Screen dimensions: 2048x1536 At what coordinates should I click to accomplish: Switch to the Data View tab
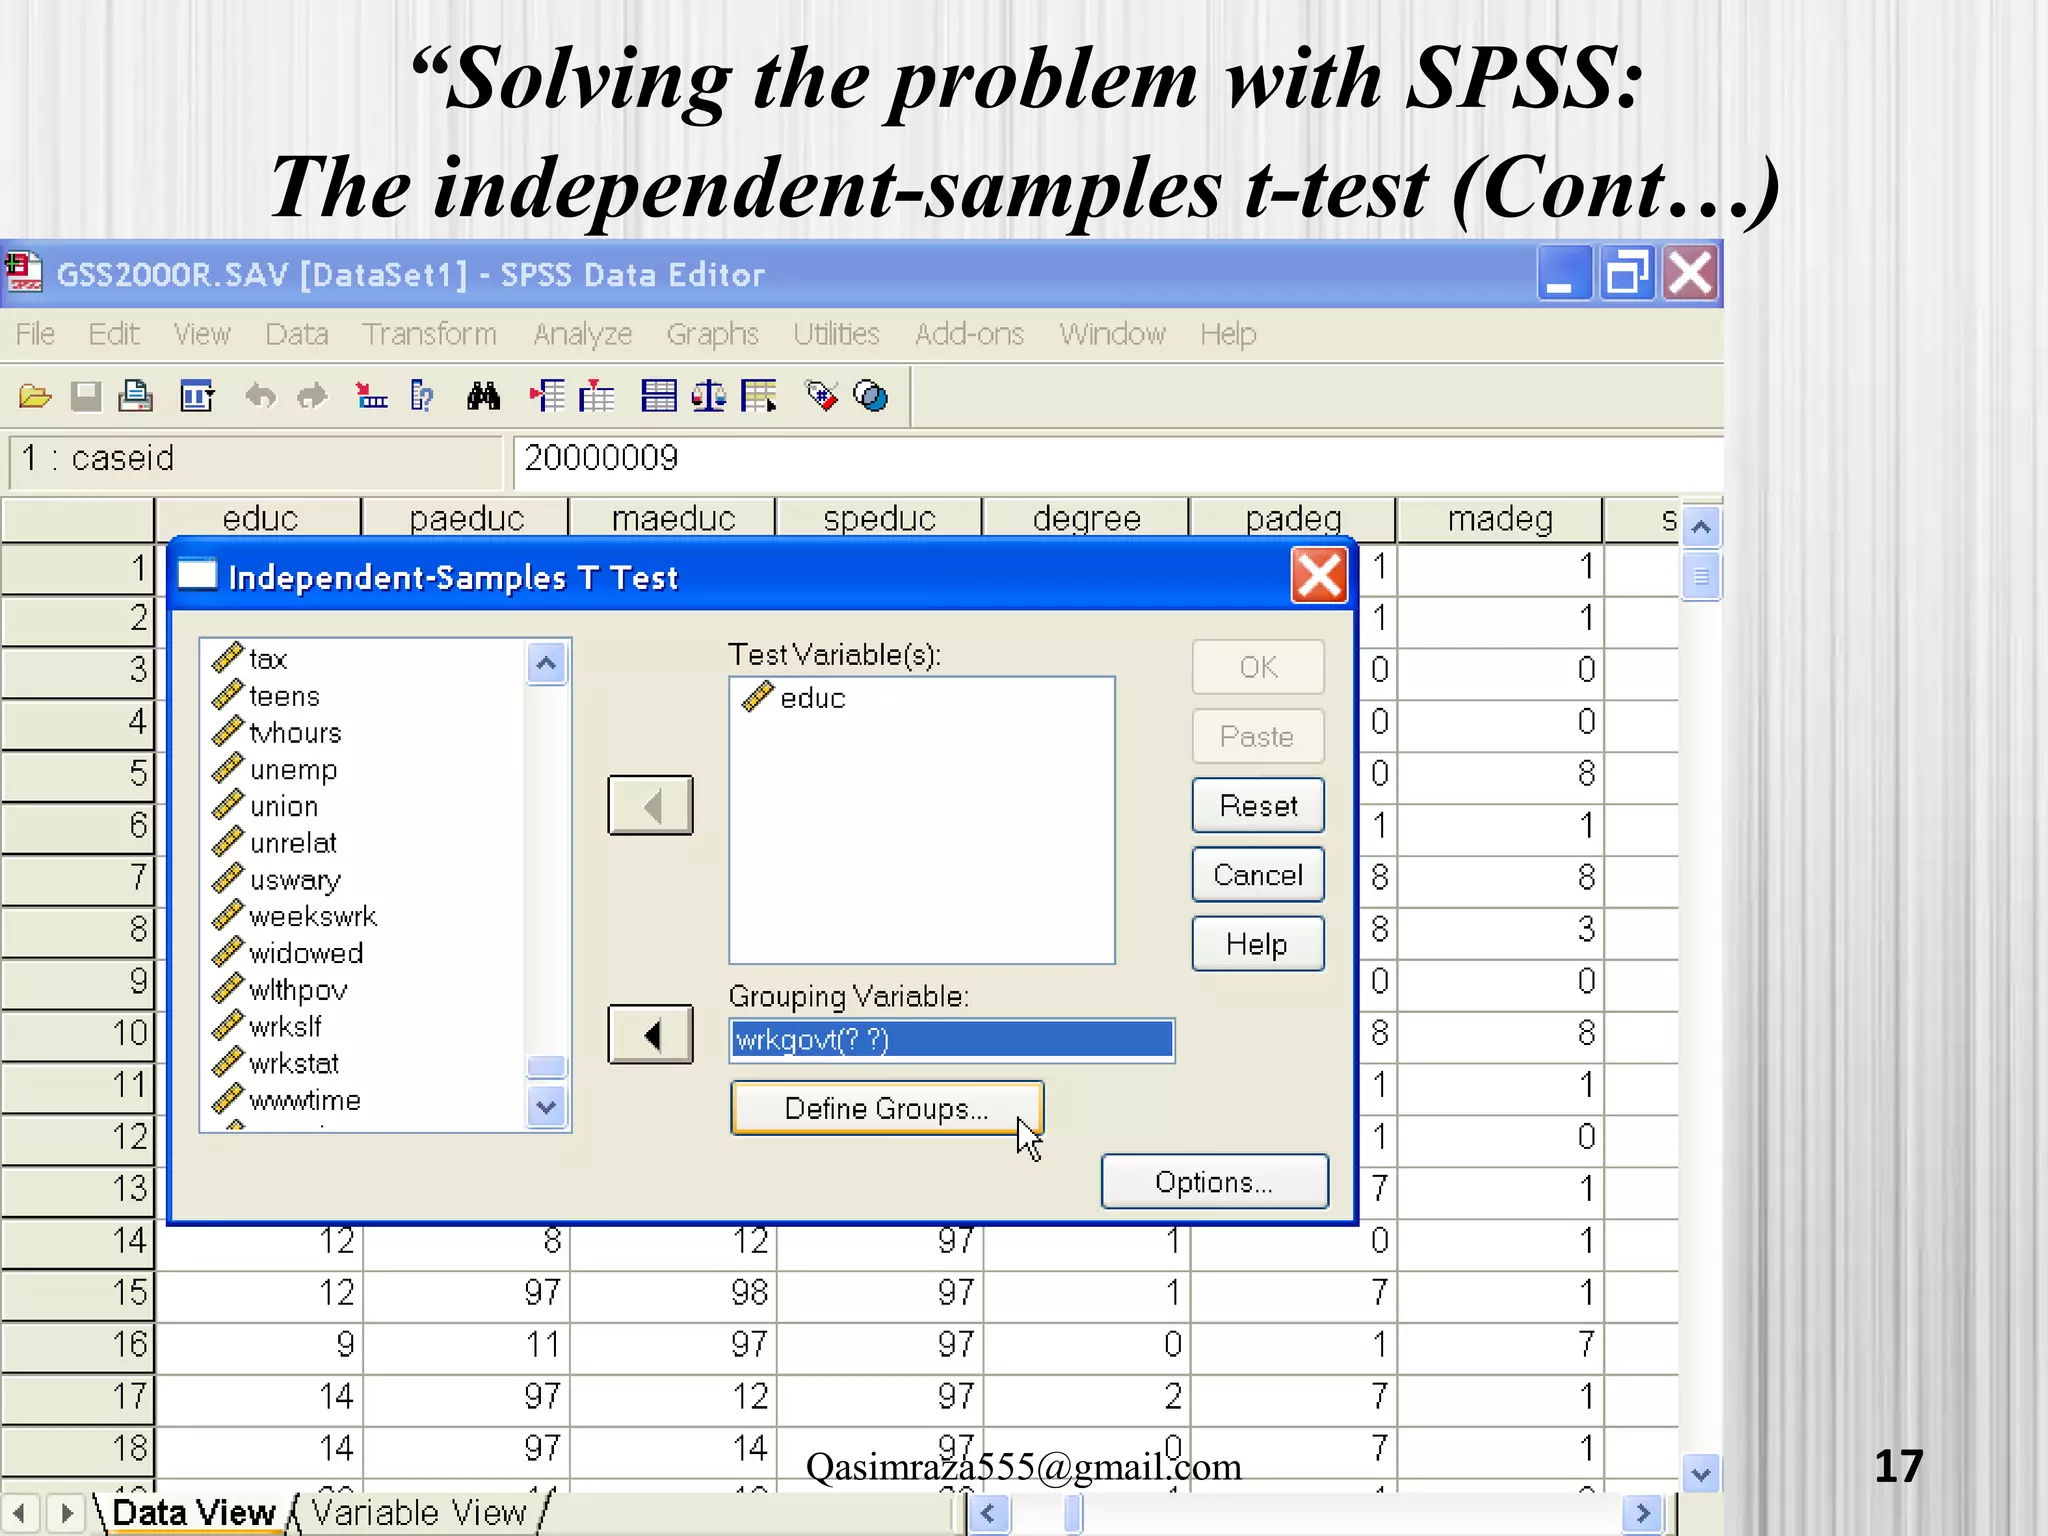[x=193, y=1513]
